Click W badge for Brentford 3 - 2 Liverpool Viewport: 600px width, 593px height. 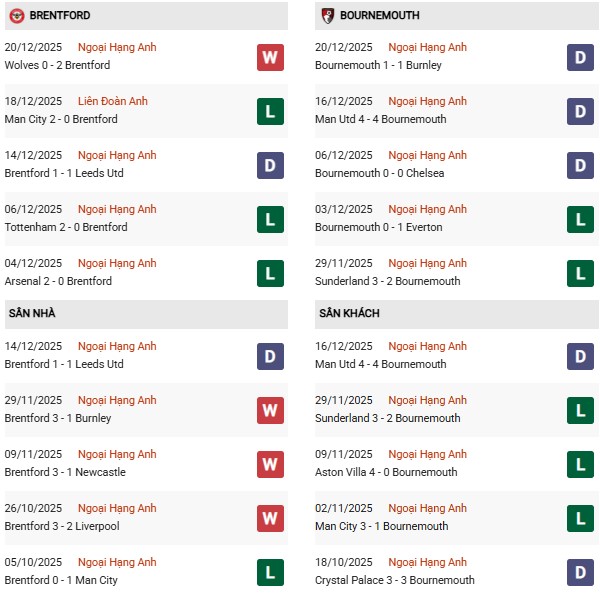pos(270,518)
